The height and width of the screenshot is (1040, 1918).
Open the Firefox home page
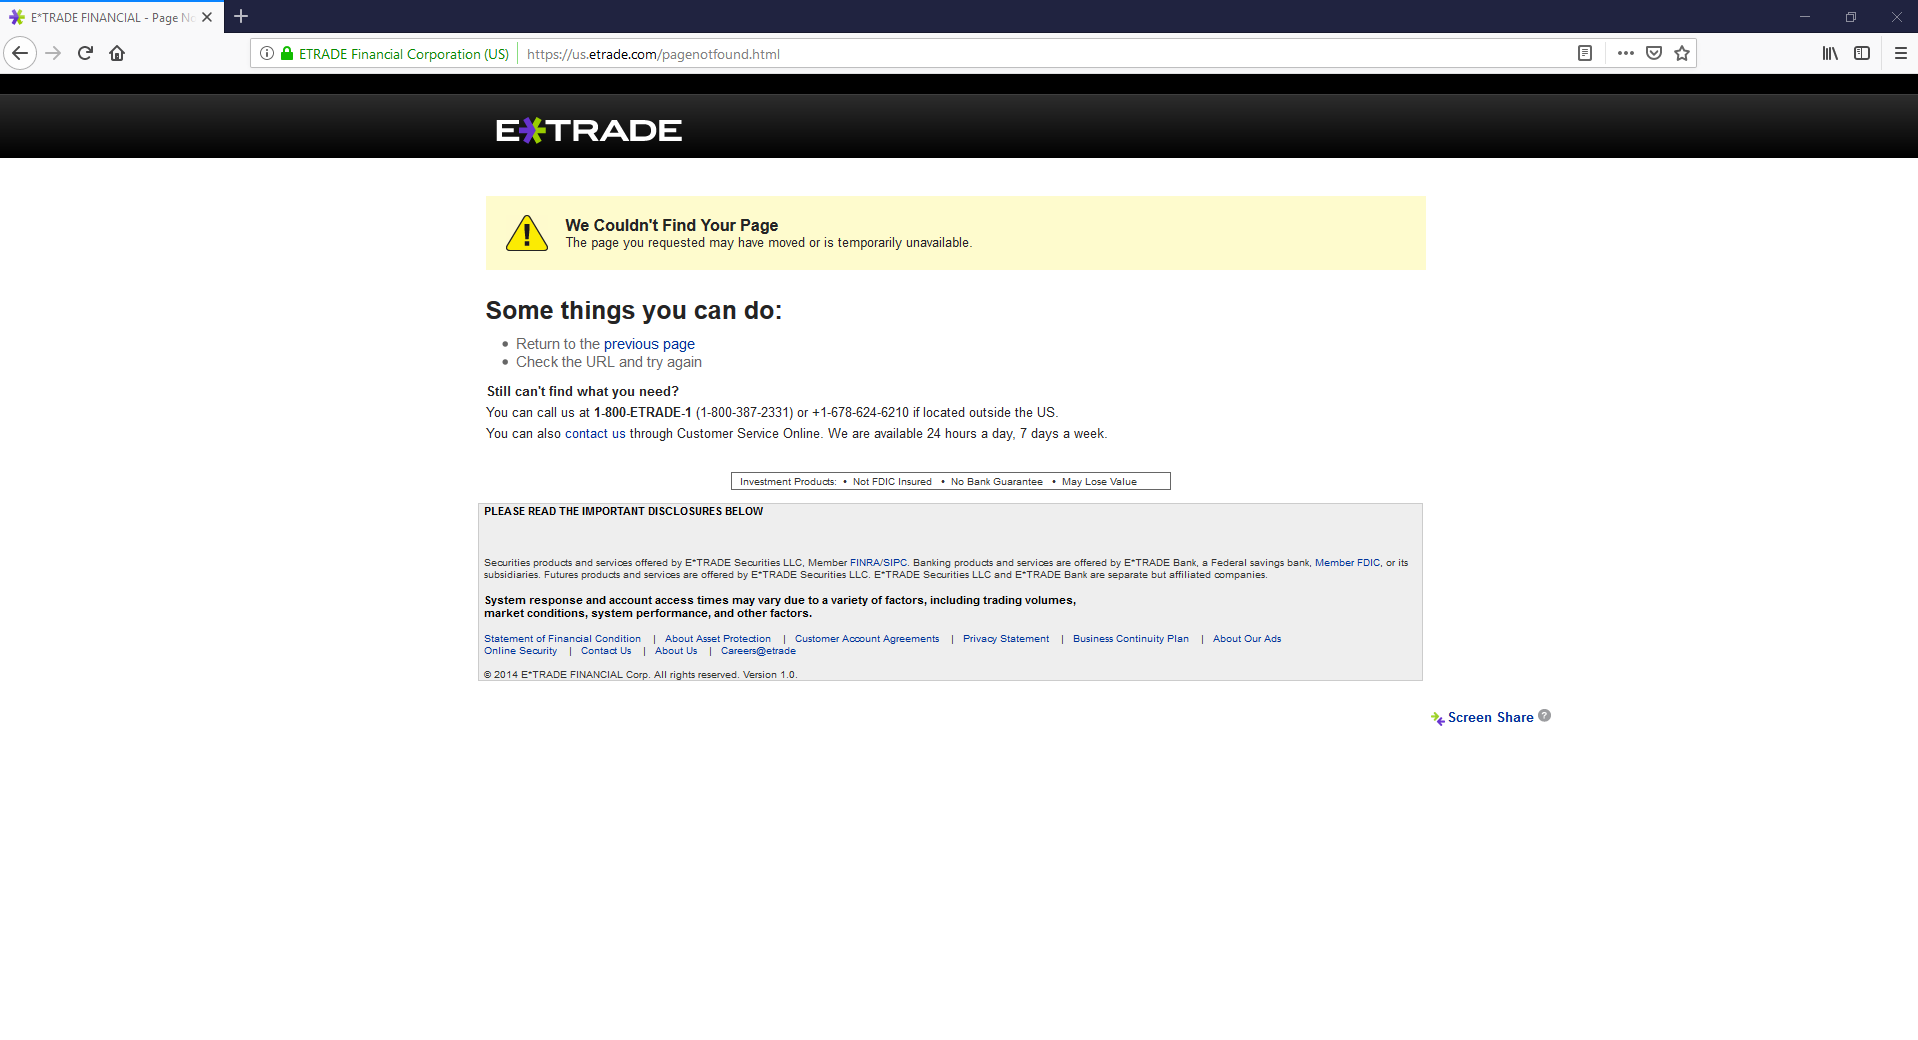tap(117, 53)
